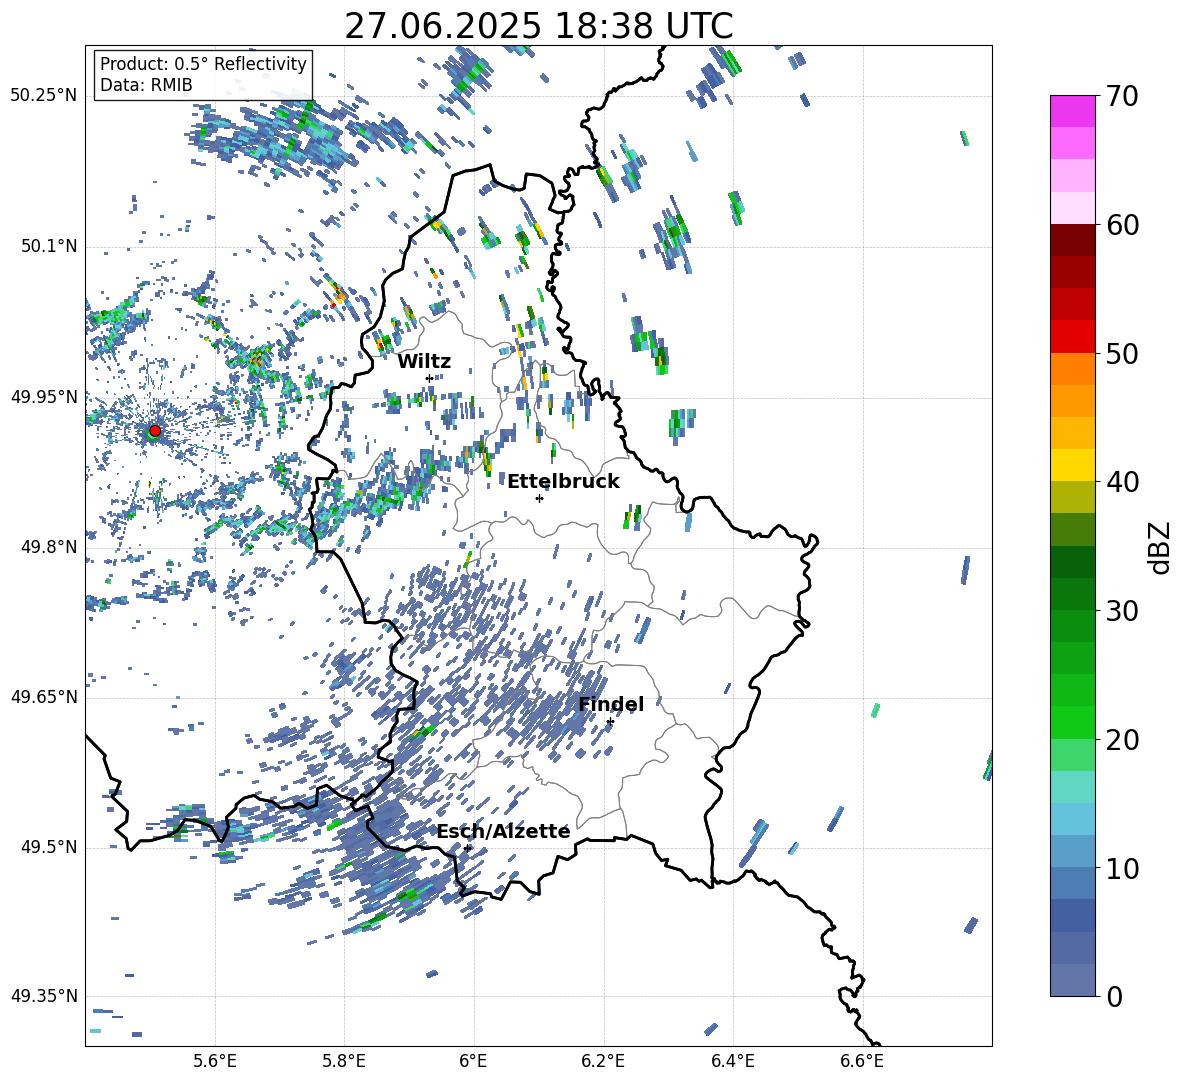This screenshot has width=1184, height=1081.
Task: Click the dBZ colorbar label
Action: (x=1161, y=547)
